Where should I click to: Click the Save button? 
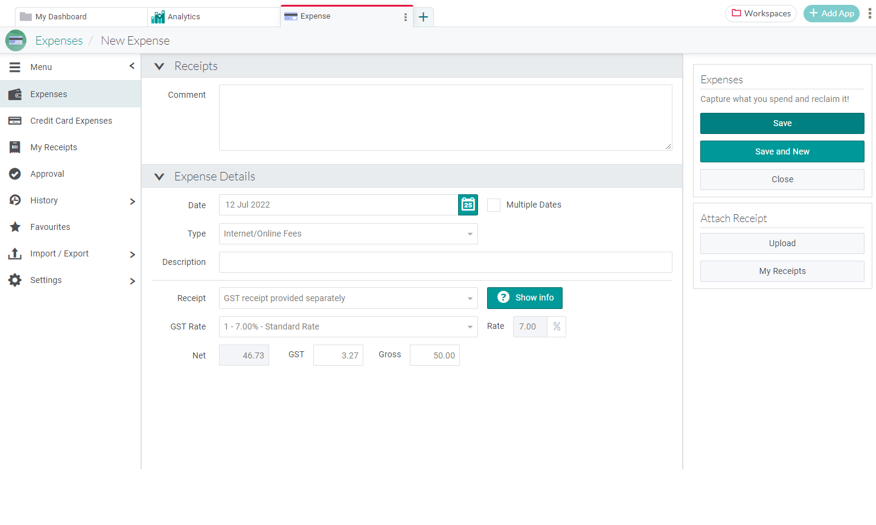click(782, 123)
